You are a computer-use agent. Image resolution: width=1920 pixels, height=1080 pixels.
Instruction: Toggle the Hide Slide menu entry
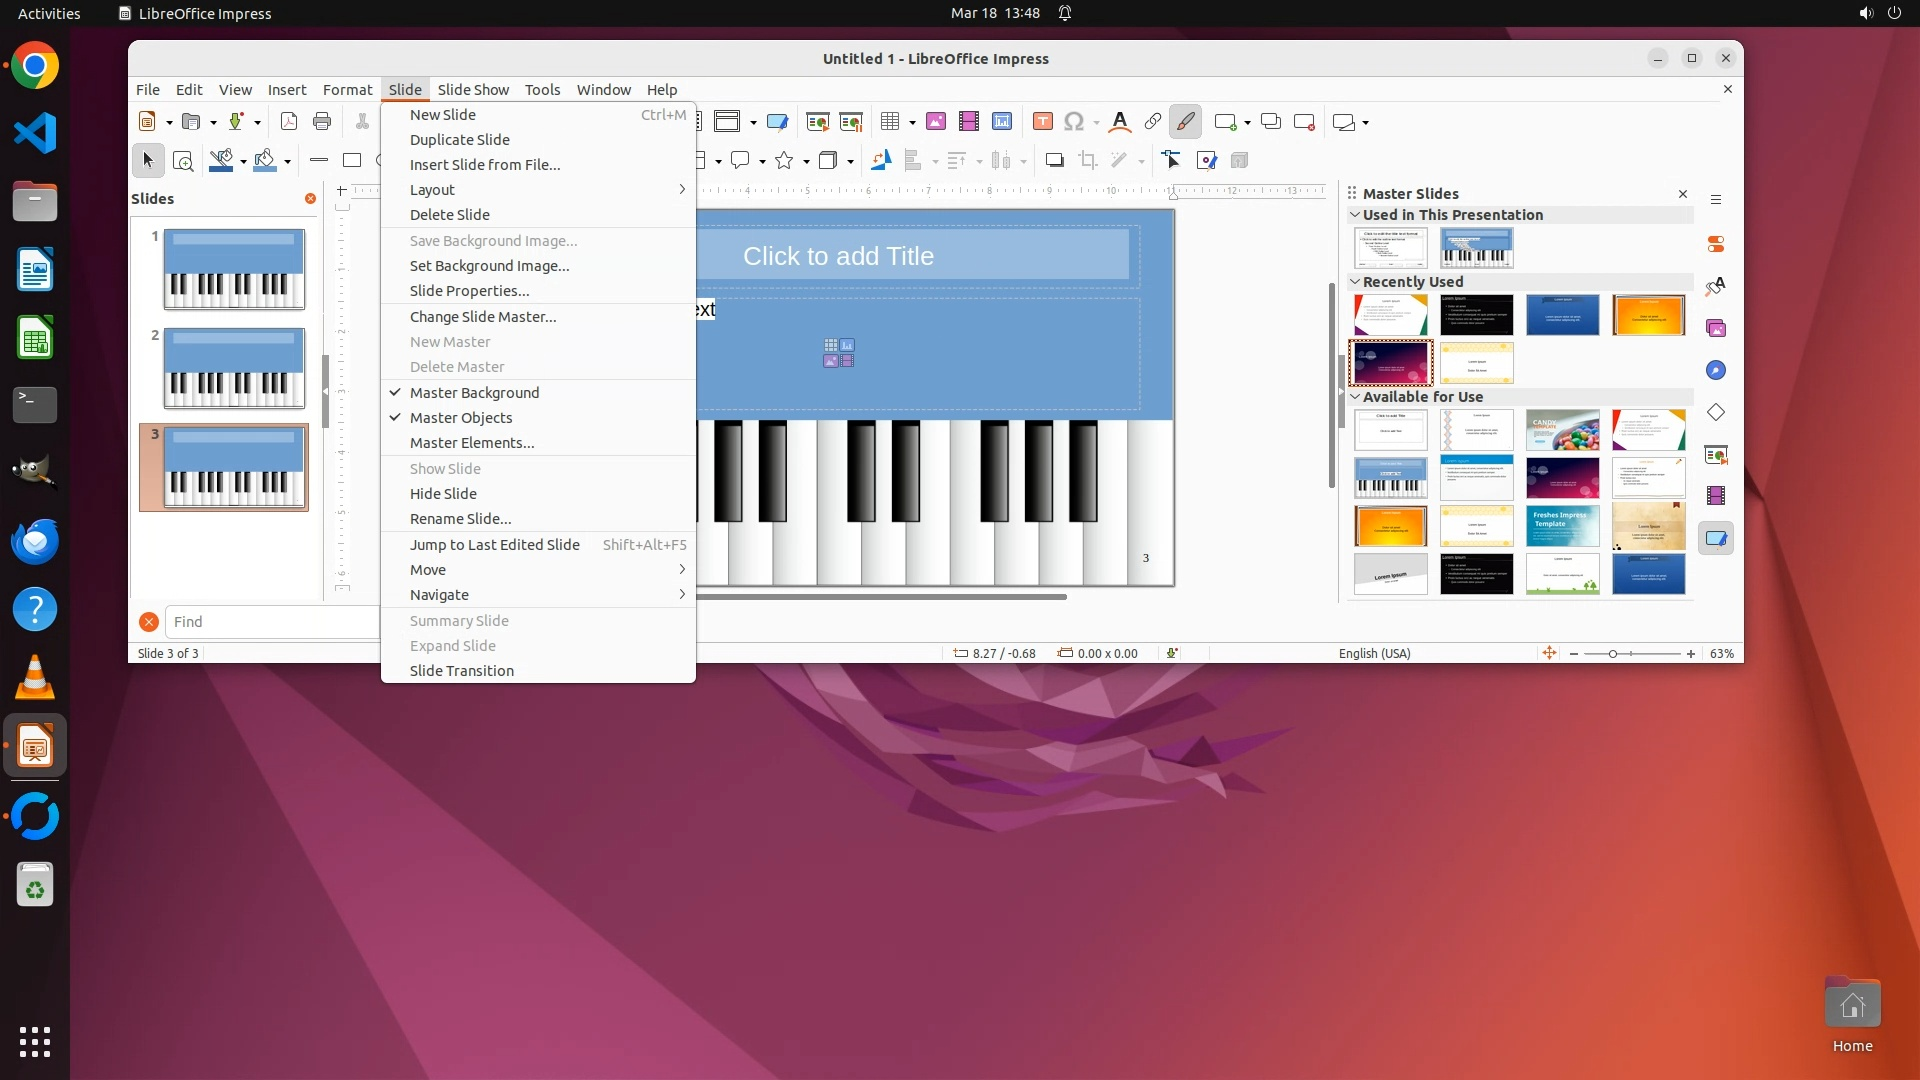tap(443, 494)
